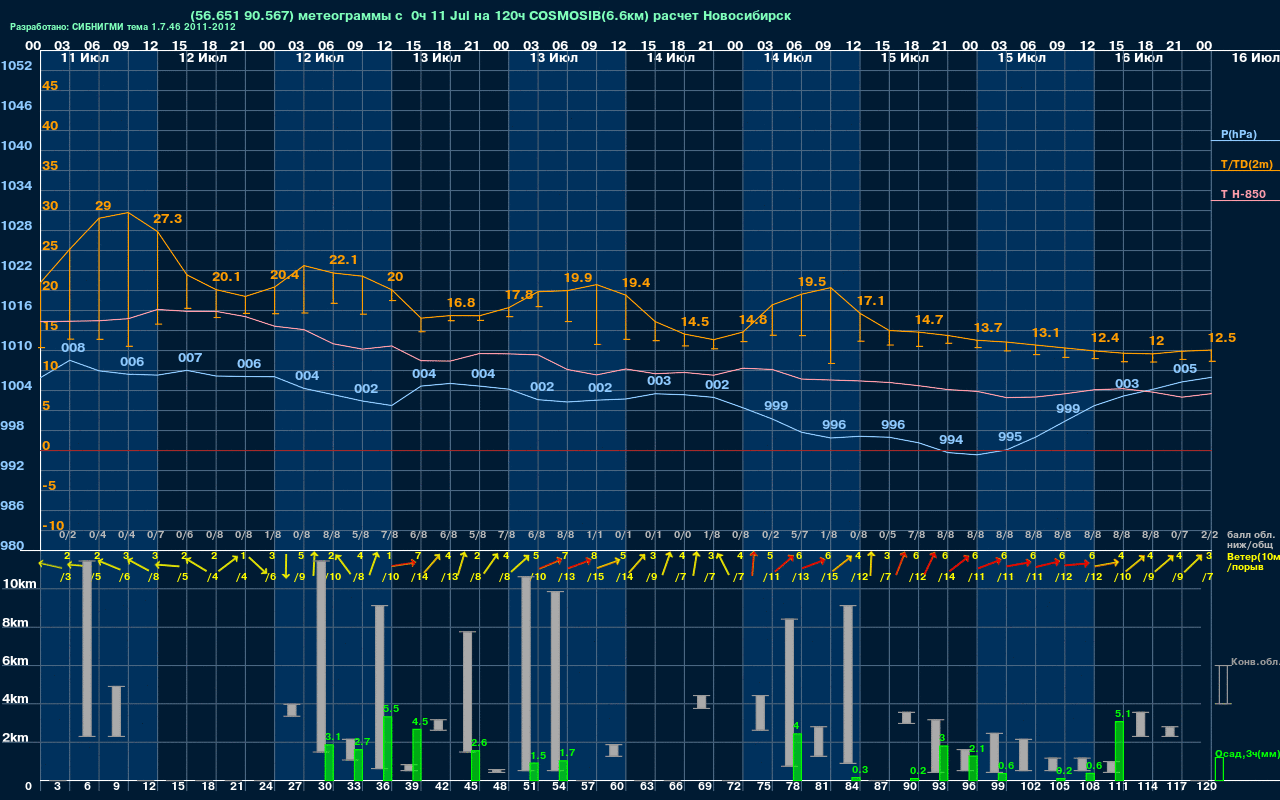Click the precipitation amount '4.5'
Screen dimensions: 1280x800
[420, 722]
